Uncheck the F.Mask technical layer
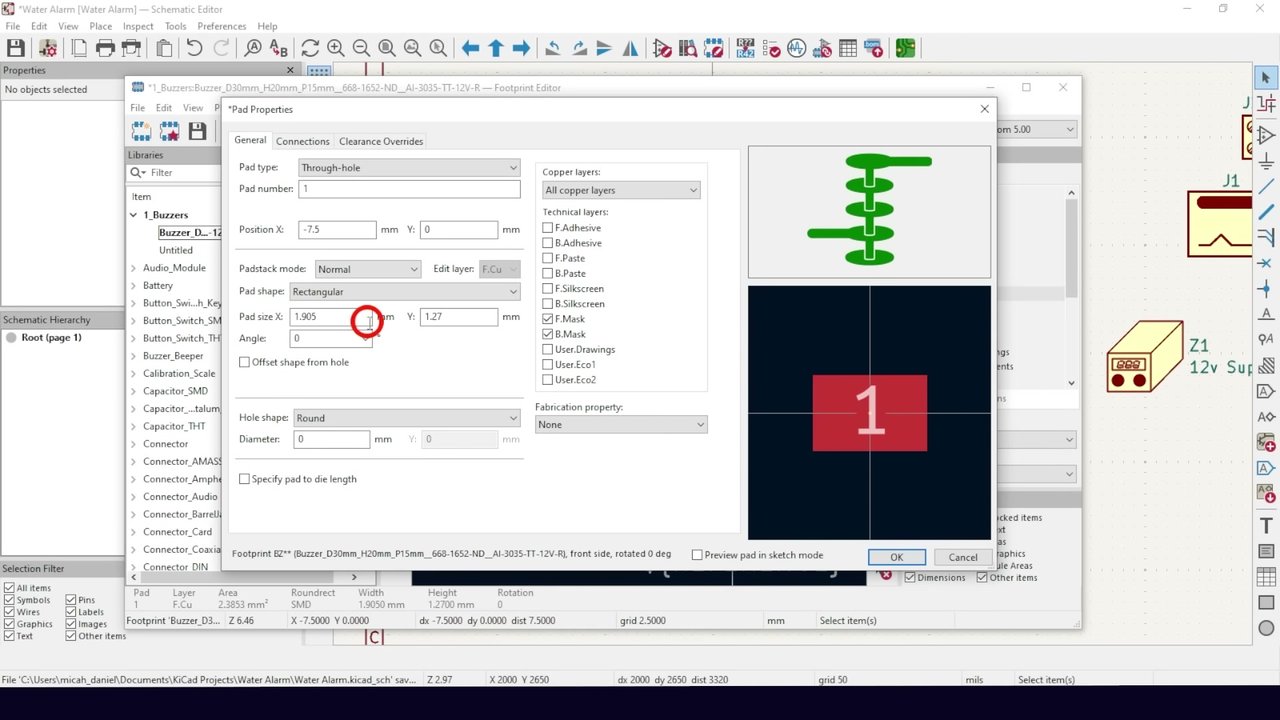 [x=548, y=319]
